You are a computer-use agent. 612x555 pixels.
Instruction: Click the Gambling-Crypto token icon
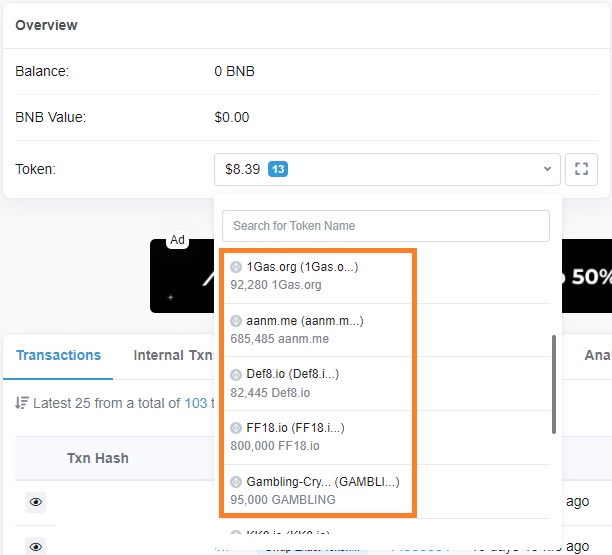236,482
